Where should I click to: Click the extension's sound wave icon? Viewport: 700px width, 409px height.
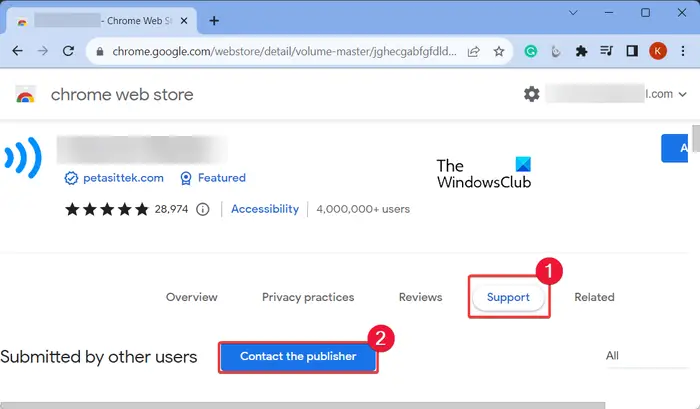click(22, 157)
